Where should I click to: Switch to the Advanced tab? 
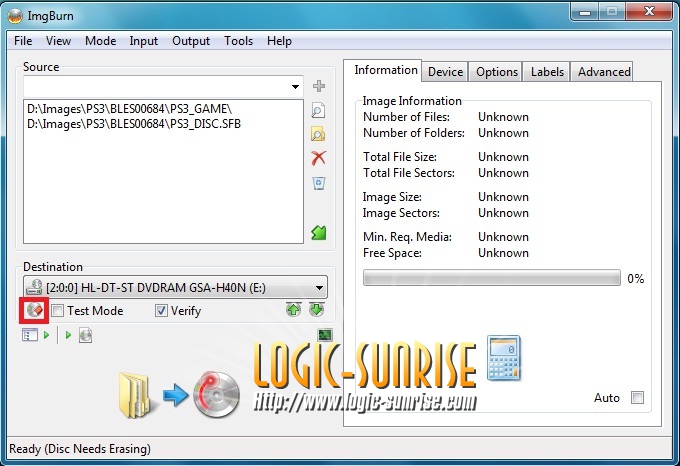pos(604,72)
